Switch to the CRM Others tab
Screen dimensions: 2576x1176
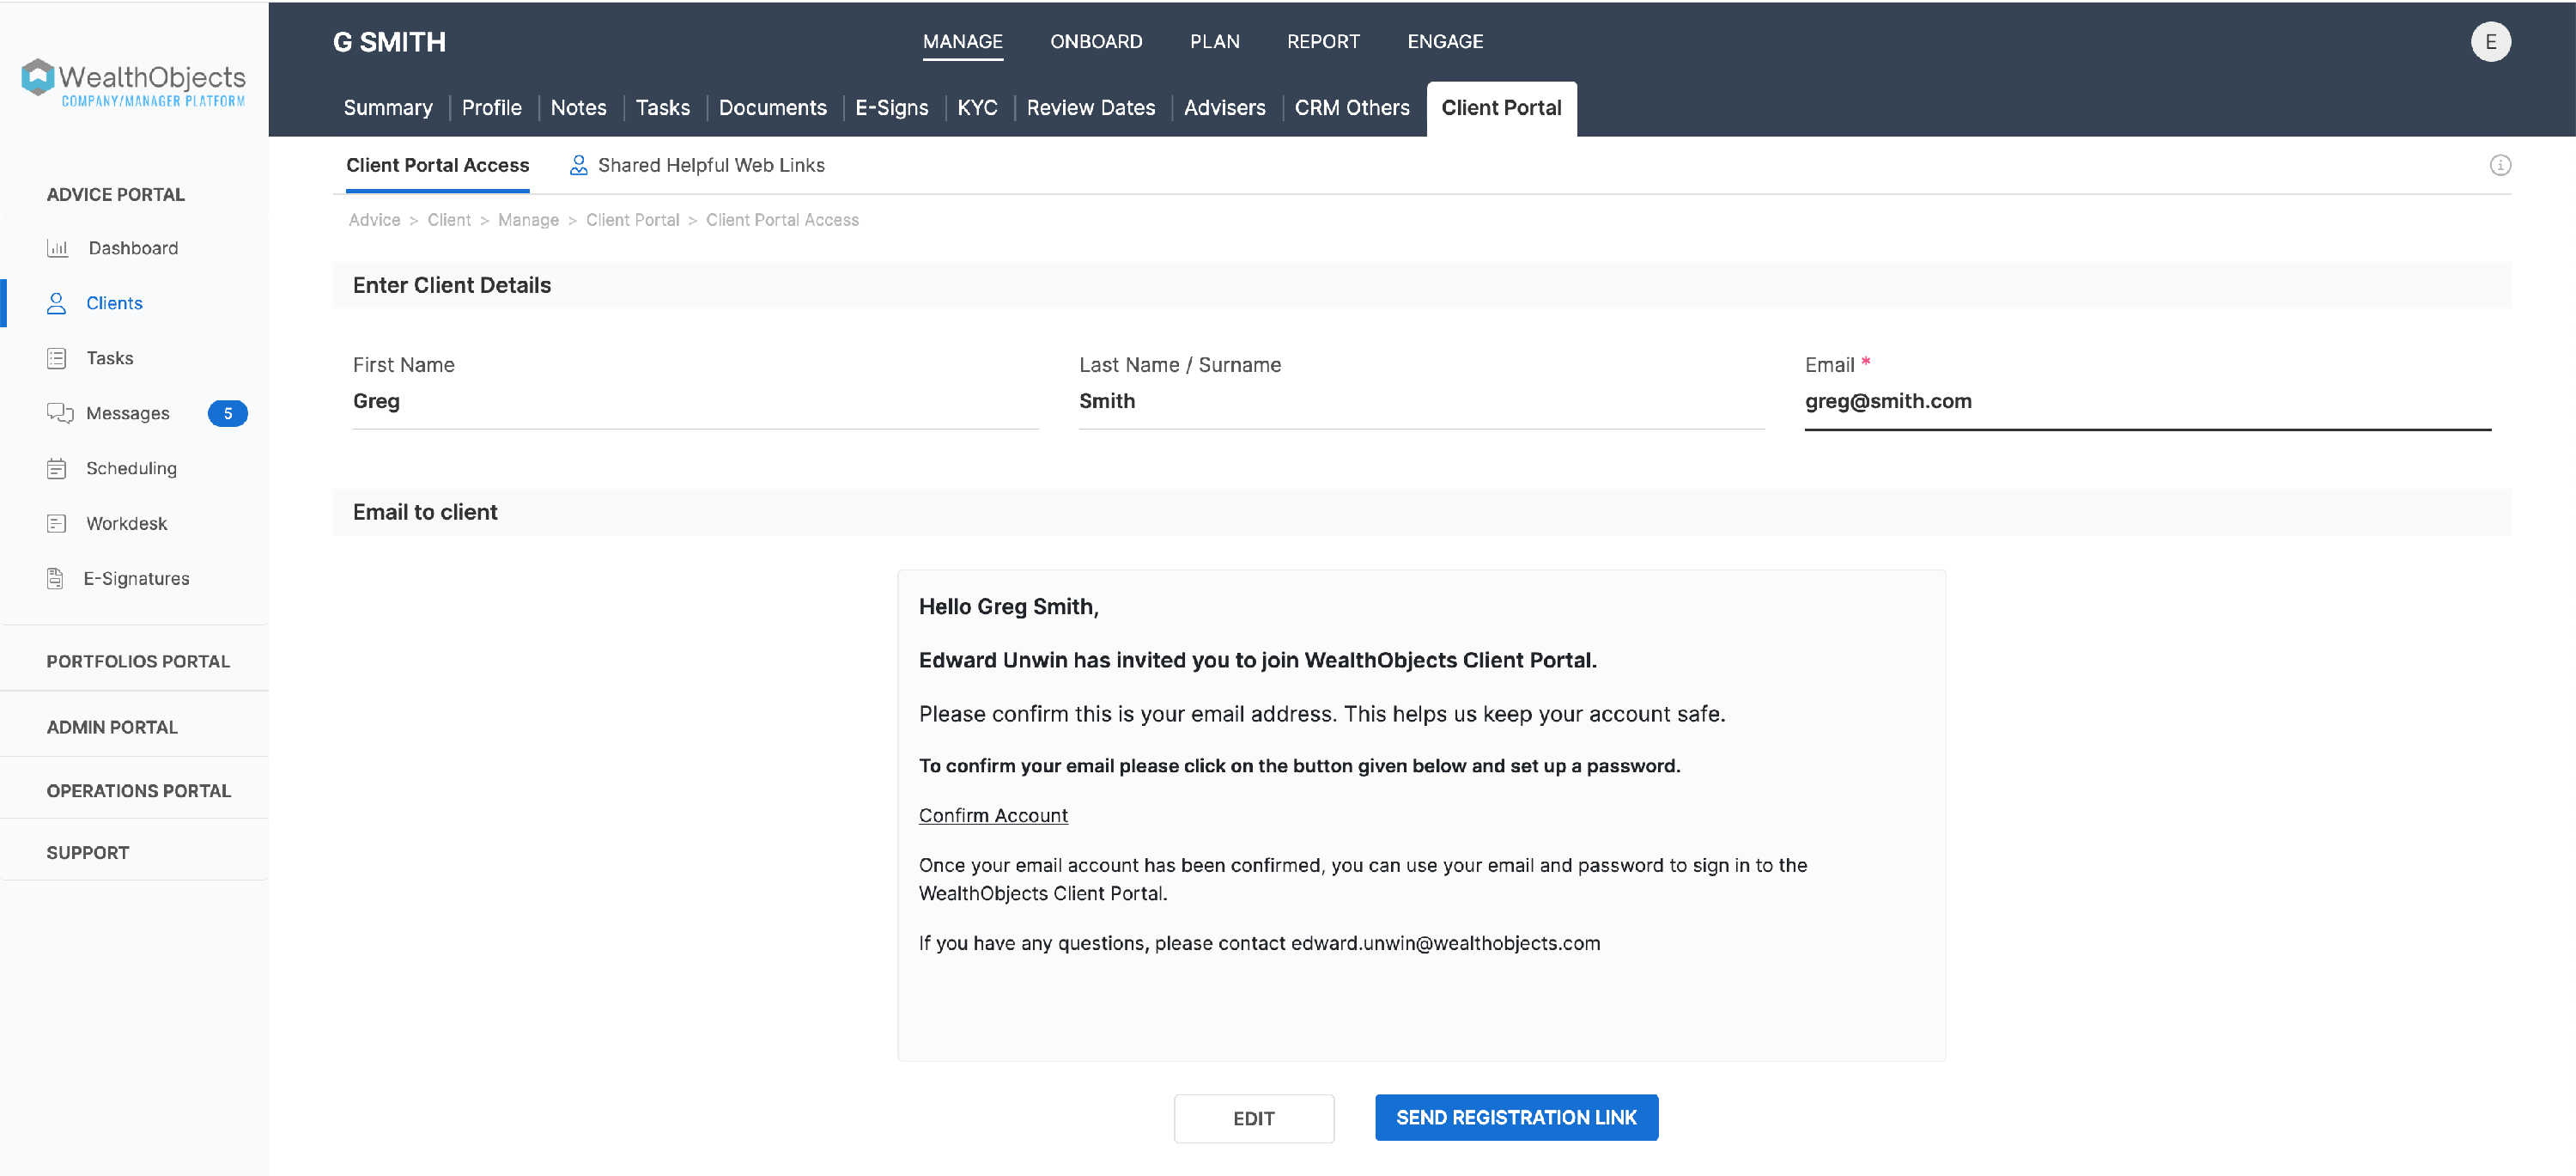[x=1351, y=107]
